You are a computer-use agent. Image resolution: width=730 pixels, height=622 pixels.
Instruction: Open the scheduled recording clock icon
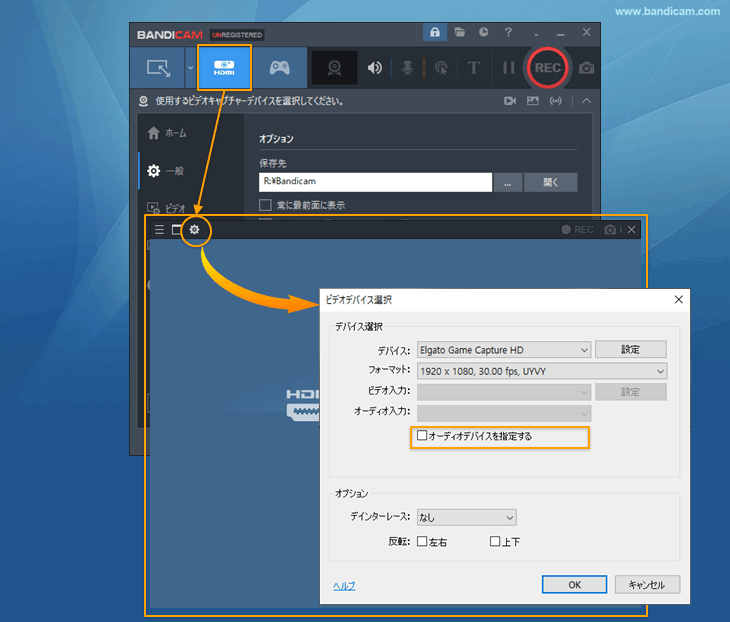pos(484,32)
